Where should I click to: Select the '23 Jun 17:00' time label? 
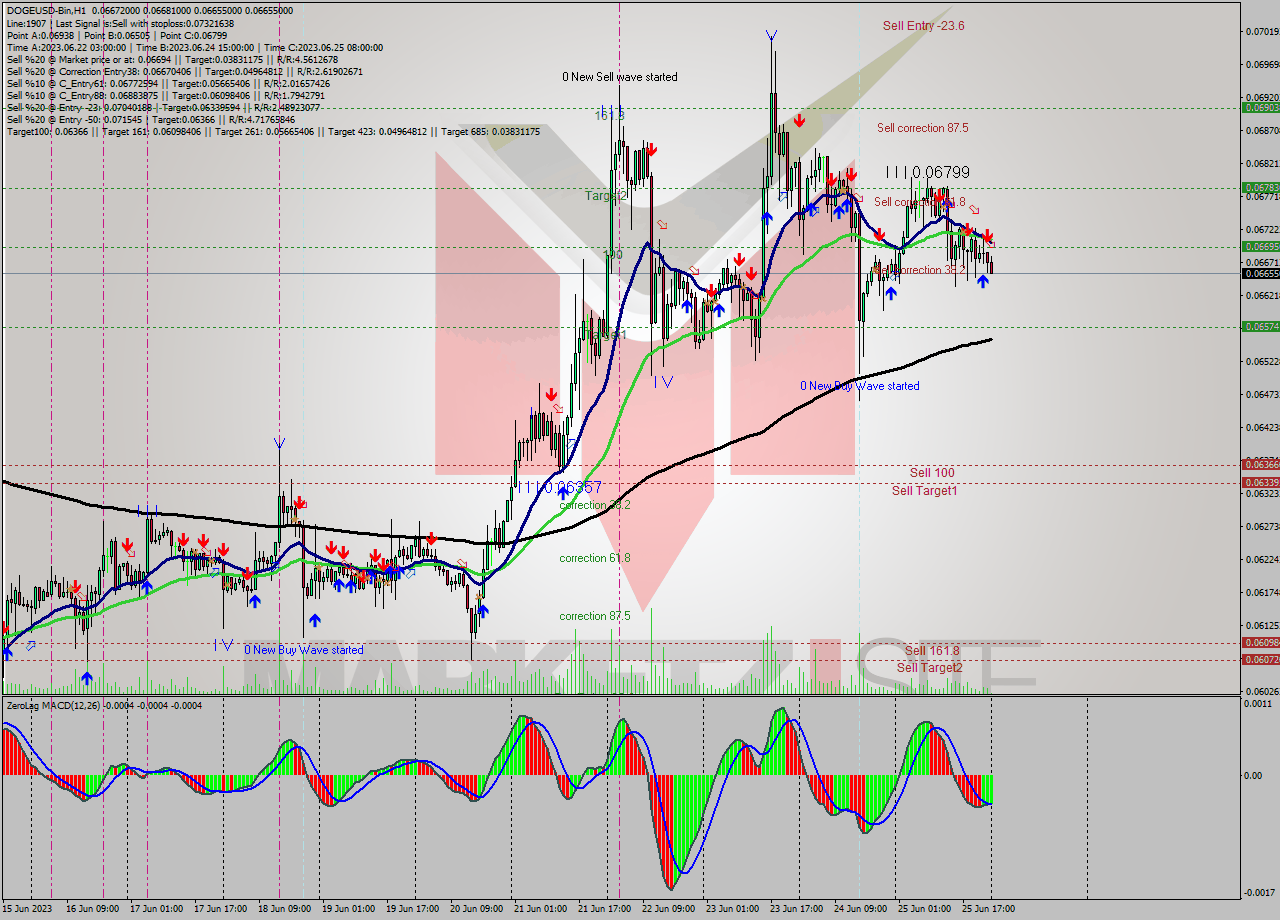point(797,909)
